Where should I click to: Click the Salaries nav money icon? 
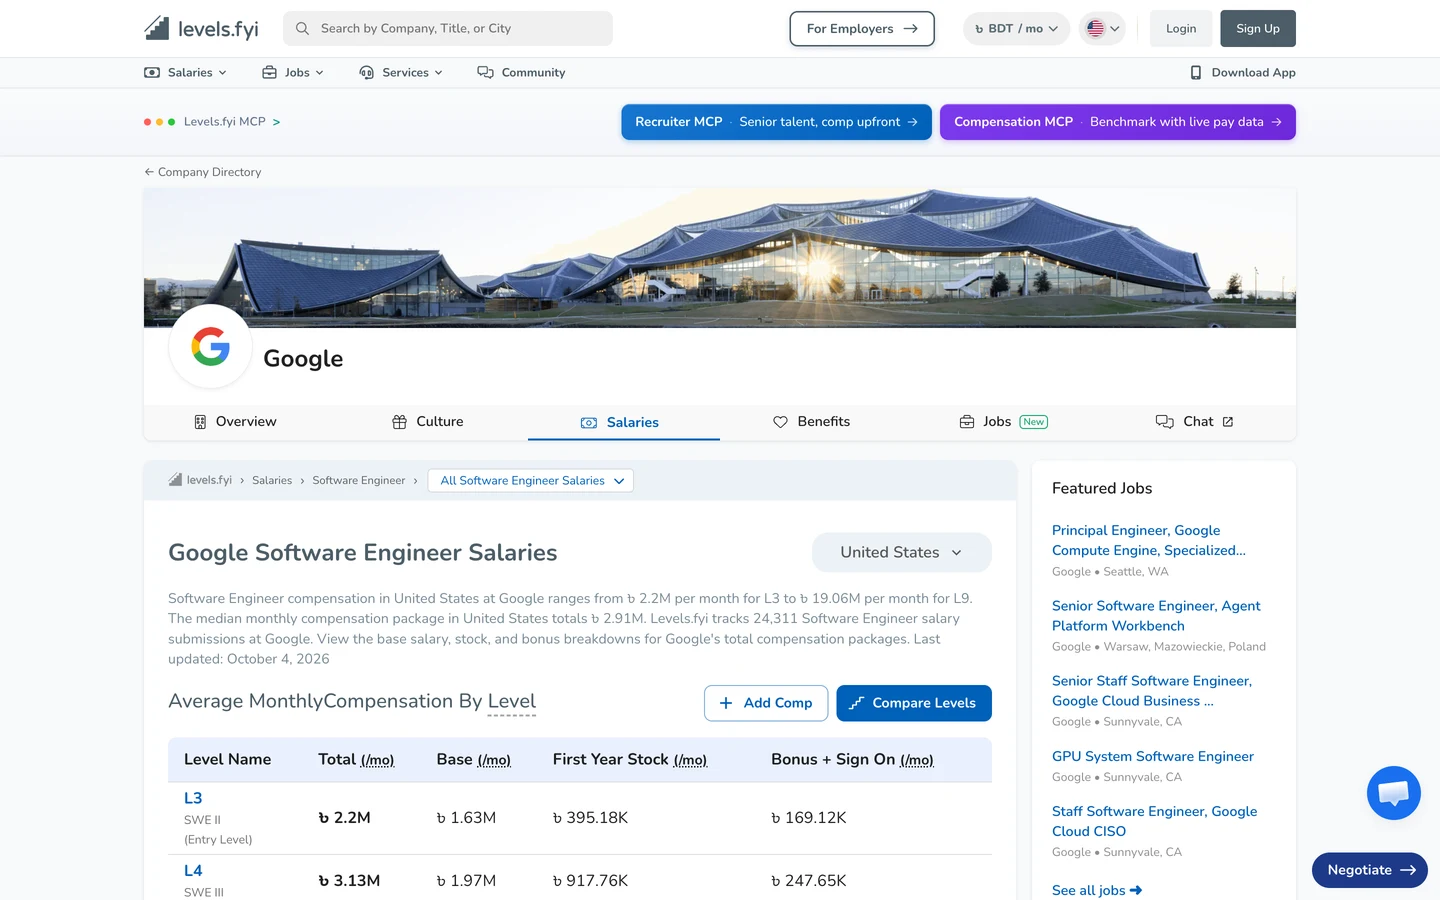pyautogui.click(x=152, y=72)
